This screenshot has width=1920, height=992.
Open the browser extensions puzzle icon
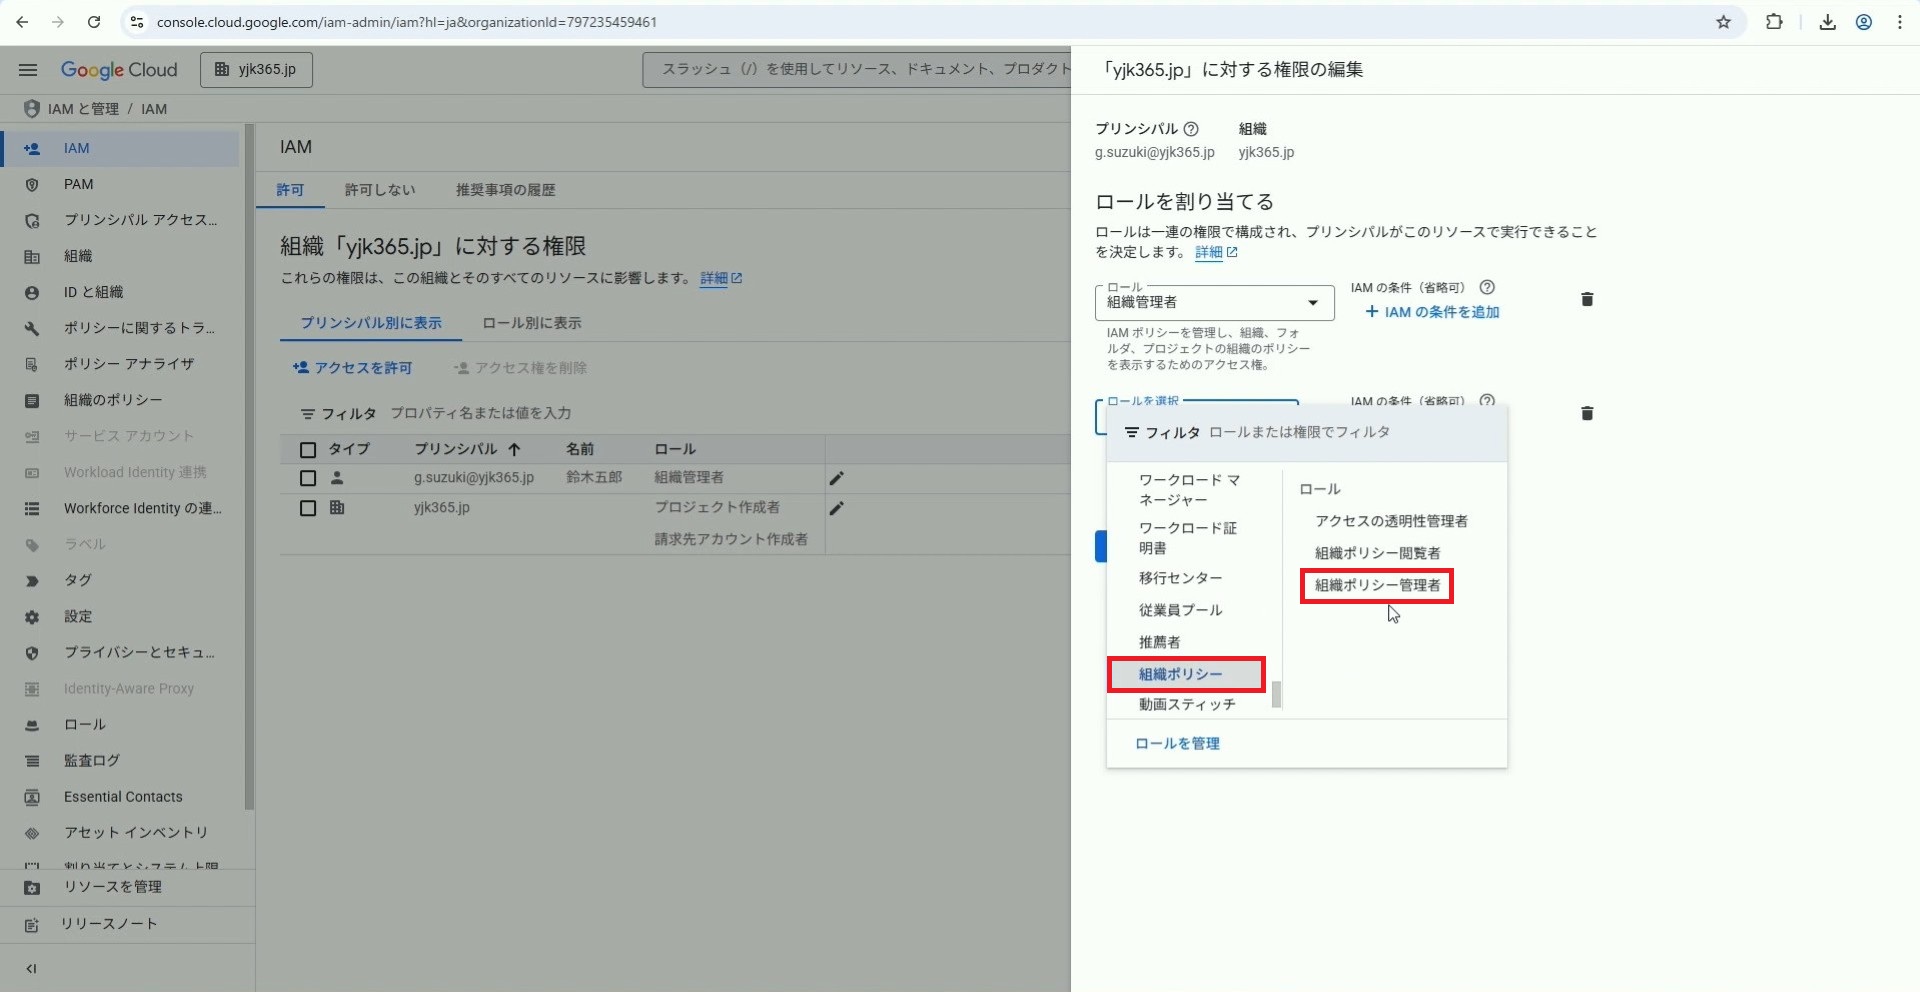[x=1774, y=22]
